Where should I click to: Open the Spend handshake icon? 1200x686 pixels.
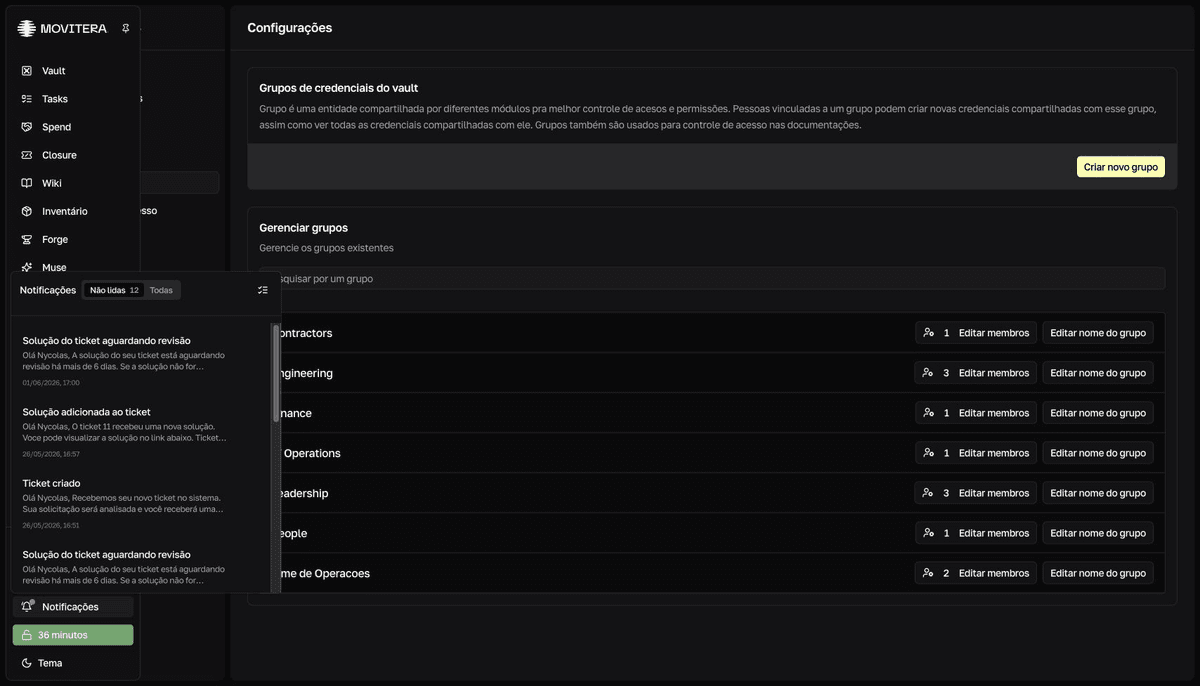(x=27, y=127)
